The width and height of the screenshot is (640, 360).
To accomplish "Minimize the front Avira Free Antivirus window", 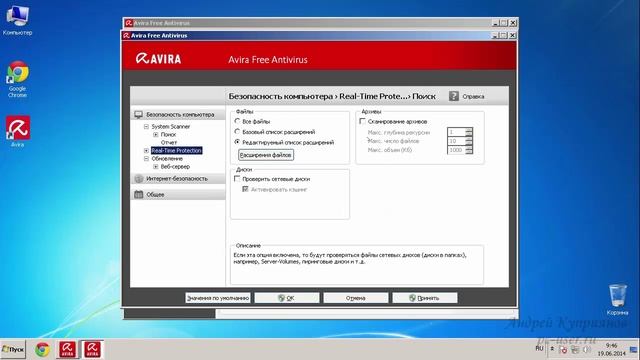I will (496, 36).
